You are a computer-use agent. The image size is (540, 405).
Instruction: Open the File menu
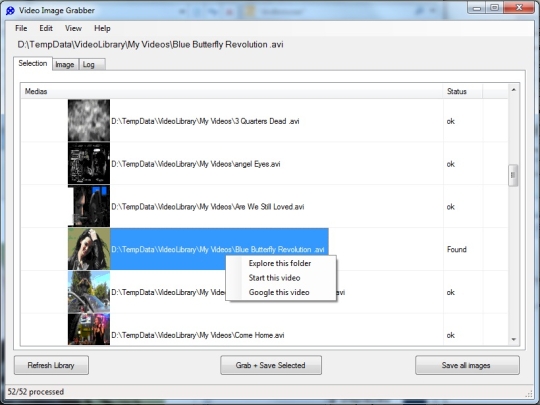(21, 28)
